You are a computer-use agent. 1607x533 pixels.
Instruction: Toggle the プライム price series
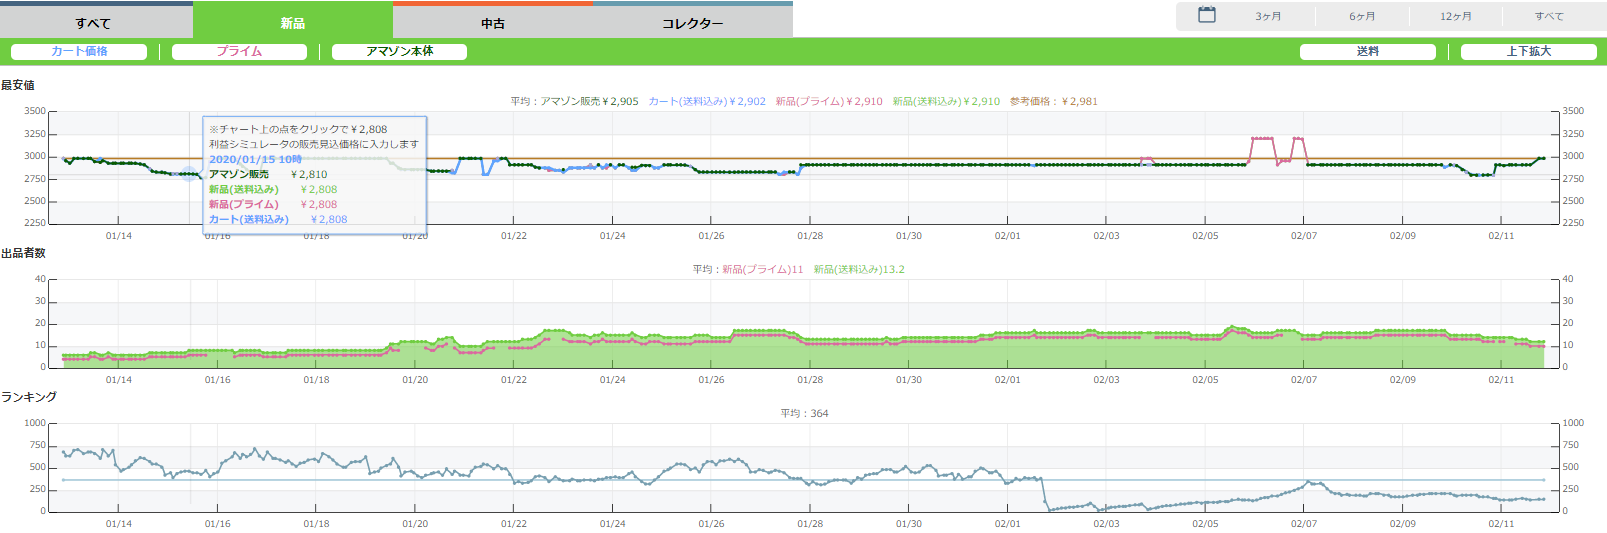coord(239,51)
